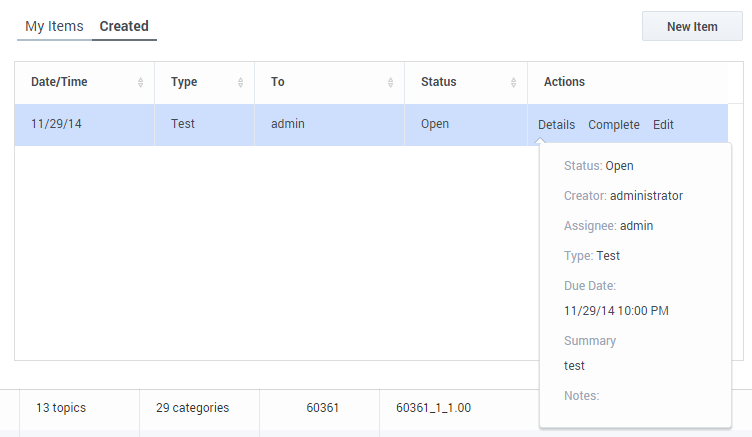This screenshot has height=437, width=752.
Task: Mark the item with the Complete link
Action: click(x=613, y=125)
